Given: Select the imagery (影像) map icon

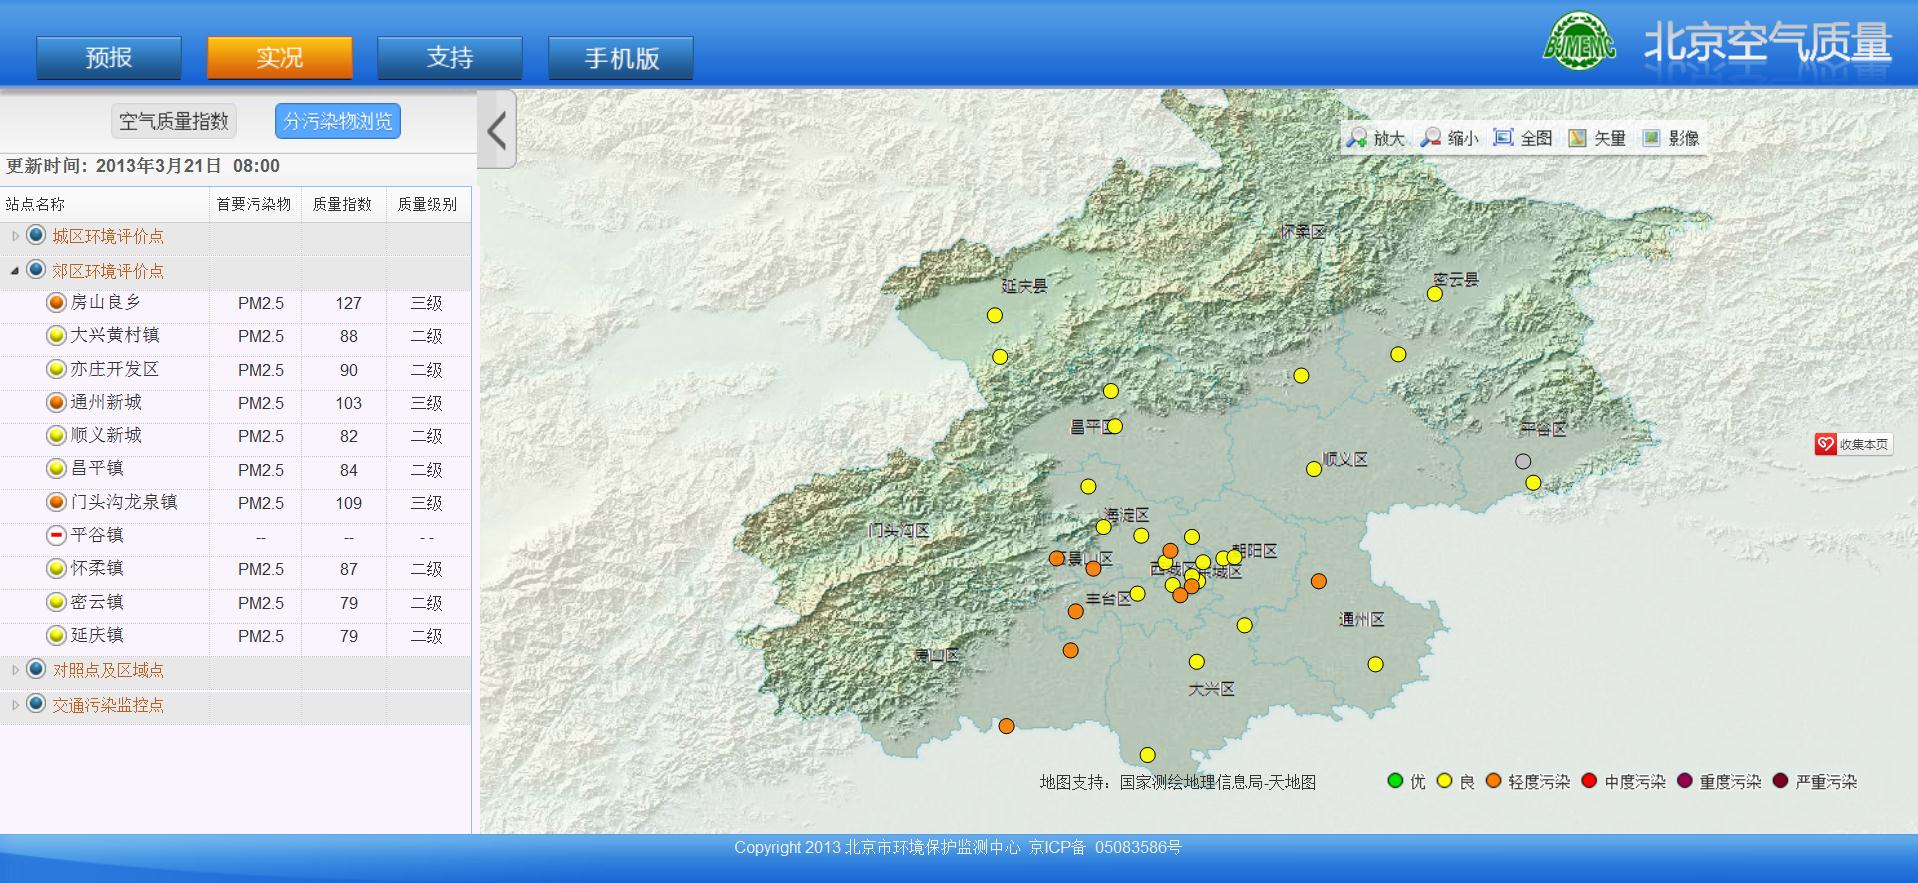Looking at the screenshot, I should coord(1651,138).
